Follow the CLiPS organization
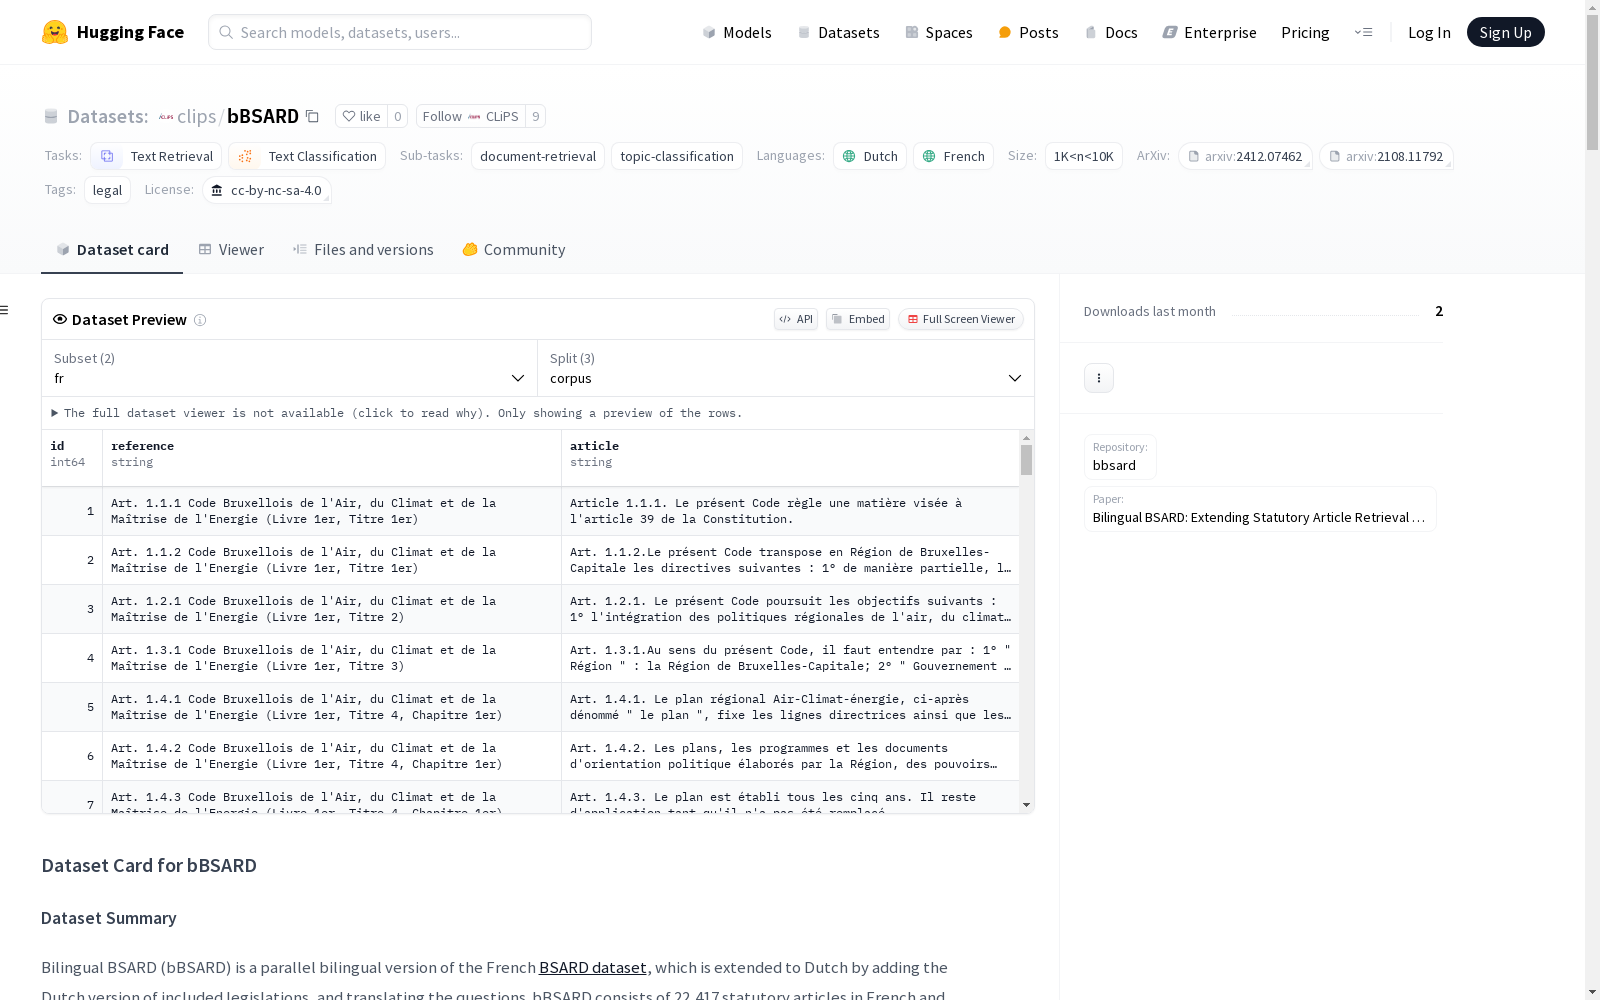 click(x=470, y=116)
